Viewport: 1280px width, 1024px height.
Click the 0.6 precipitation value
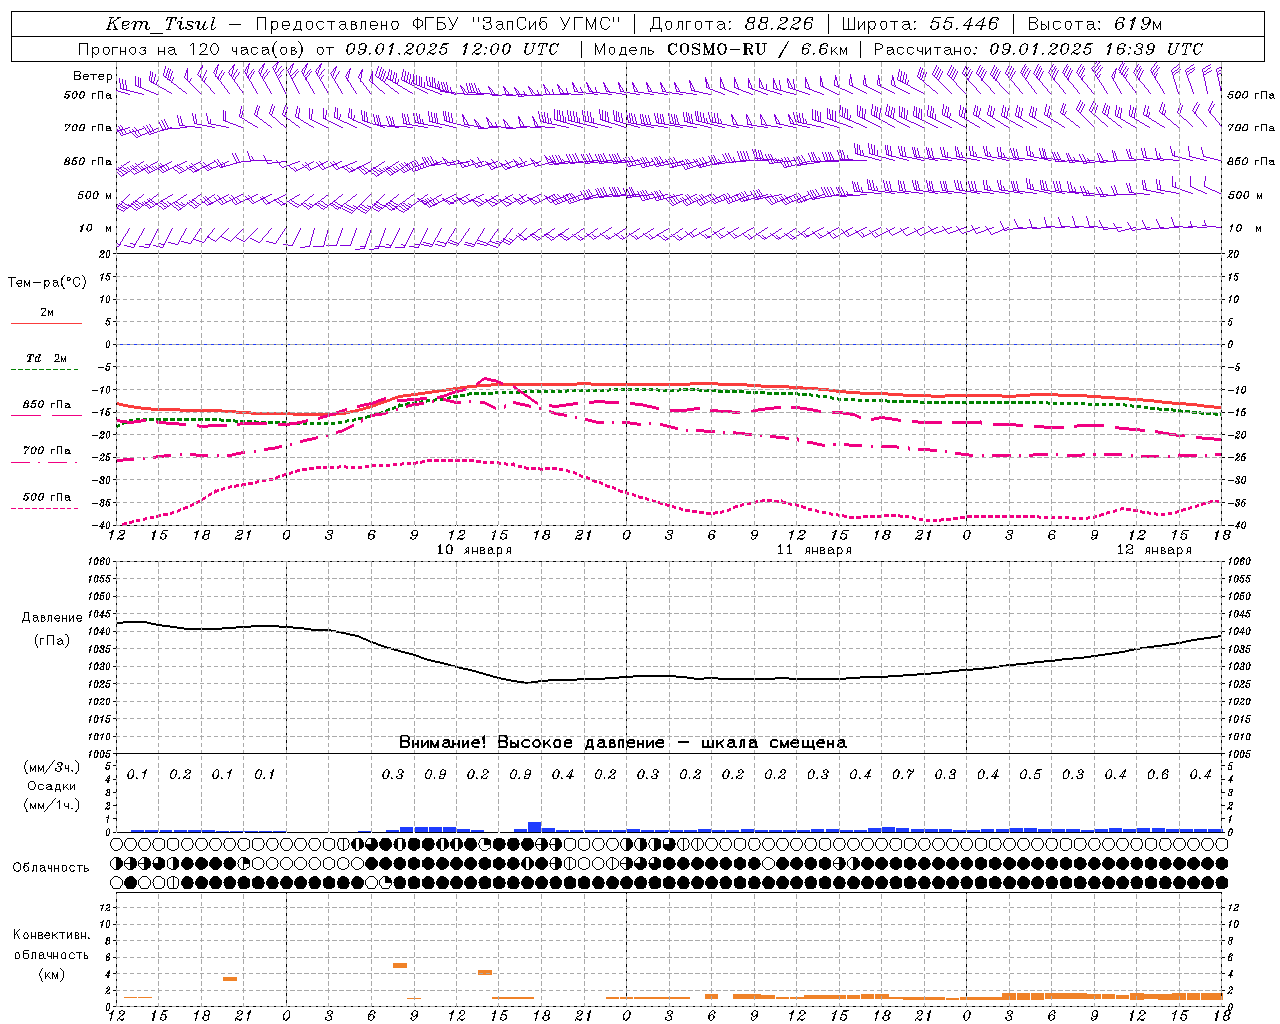tap(1158, 775)
